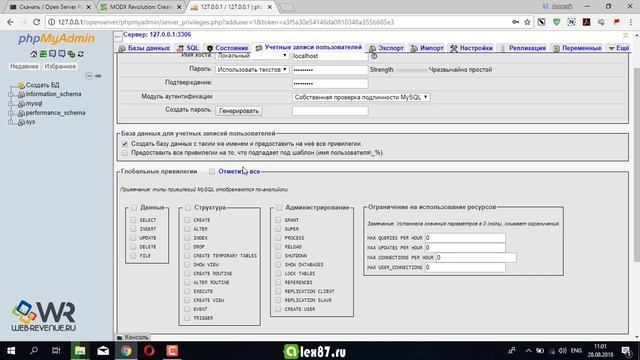
Task: Click the green shield extension icon
Action: pyautogui.click(x=556, y=22)
